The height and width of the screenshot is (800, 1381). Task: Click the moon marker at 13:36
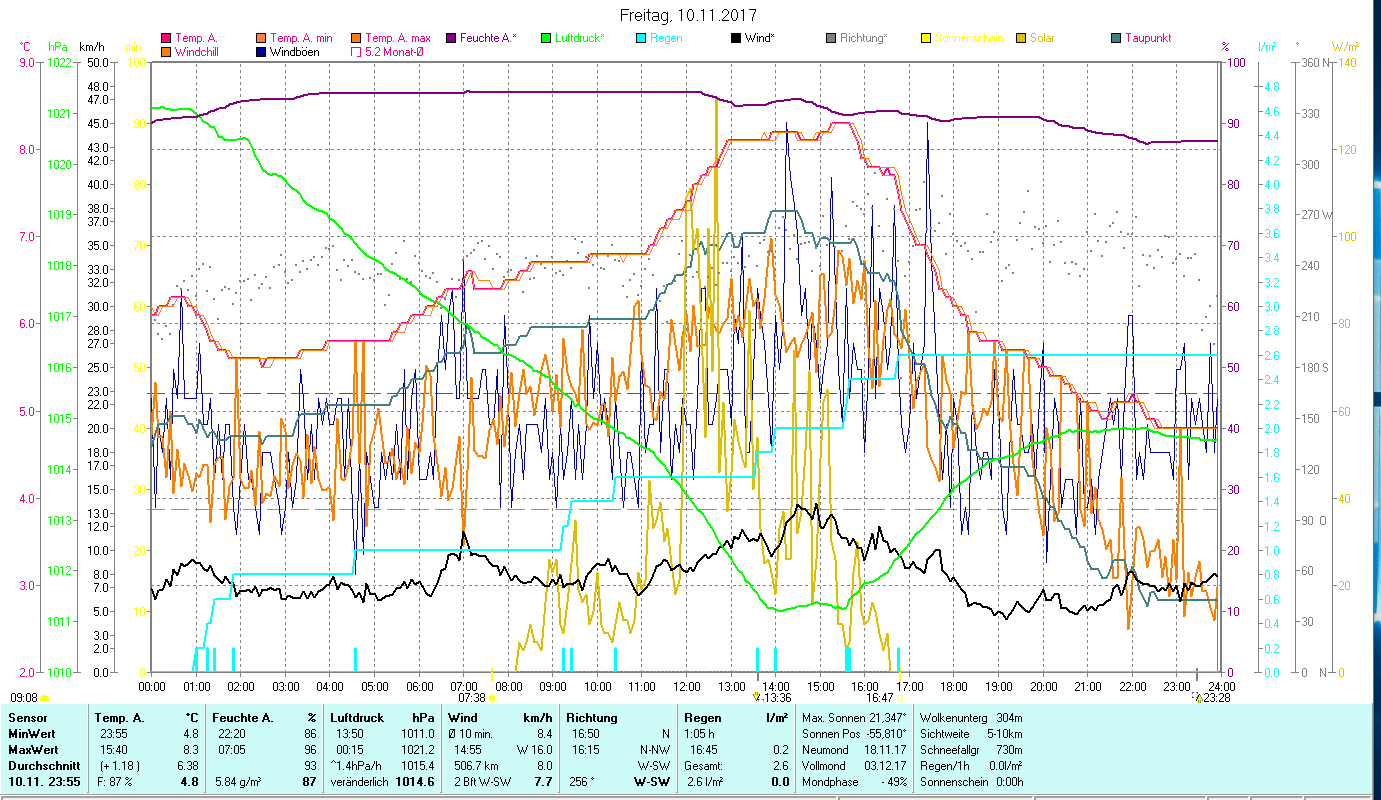(x=756, y=698)
